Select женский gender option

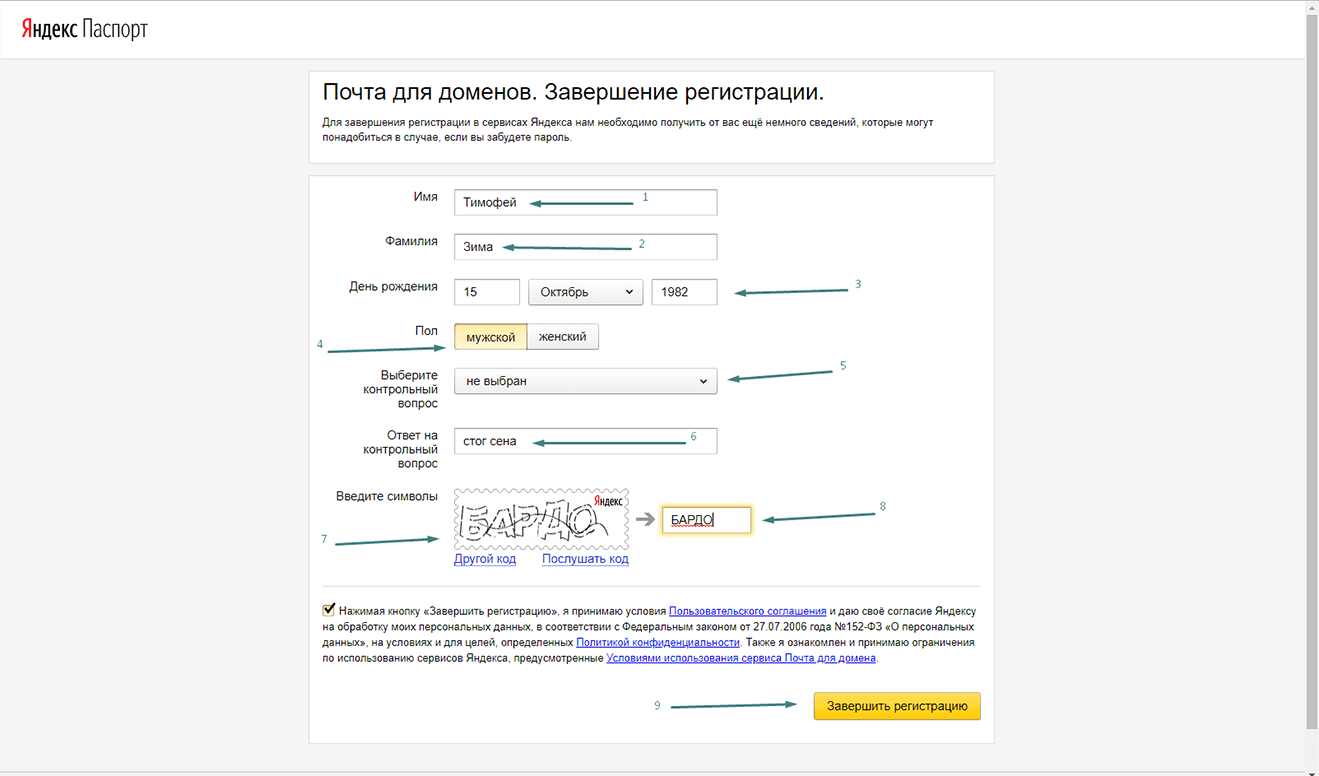click(563, 337)
